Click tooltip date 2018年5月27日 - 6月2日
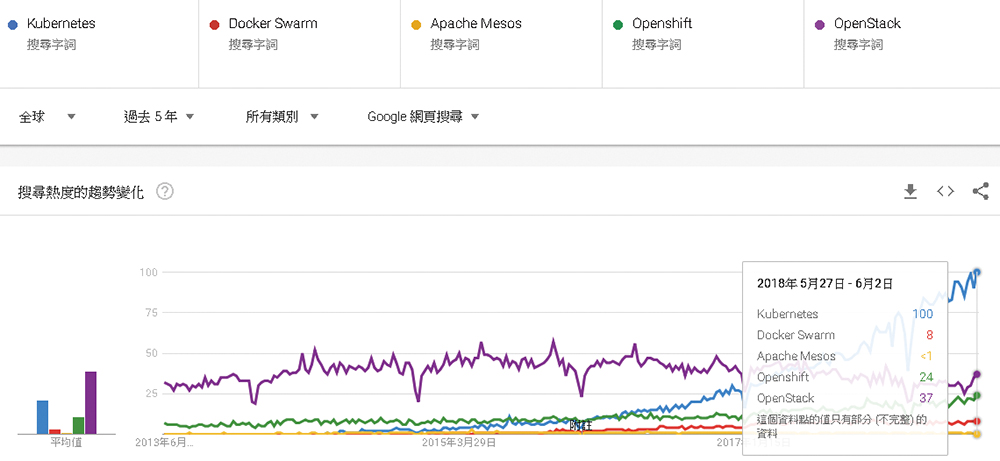 tap(825, 283)
